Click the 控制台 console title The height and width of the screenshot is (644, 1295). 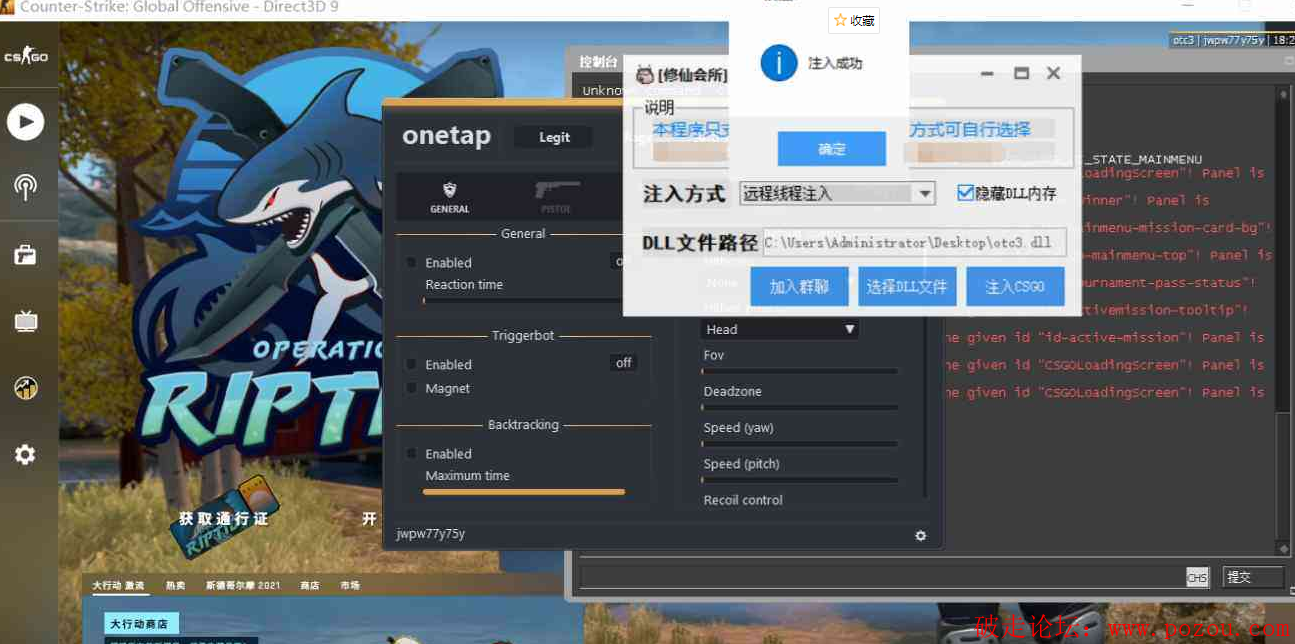coord(599,62)
